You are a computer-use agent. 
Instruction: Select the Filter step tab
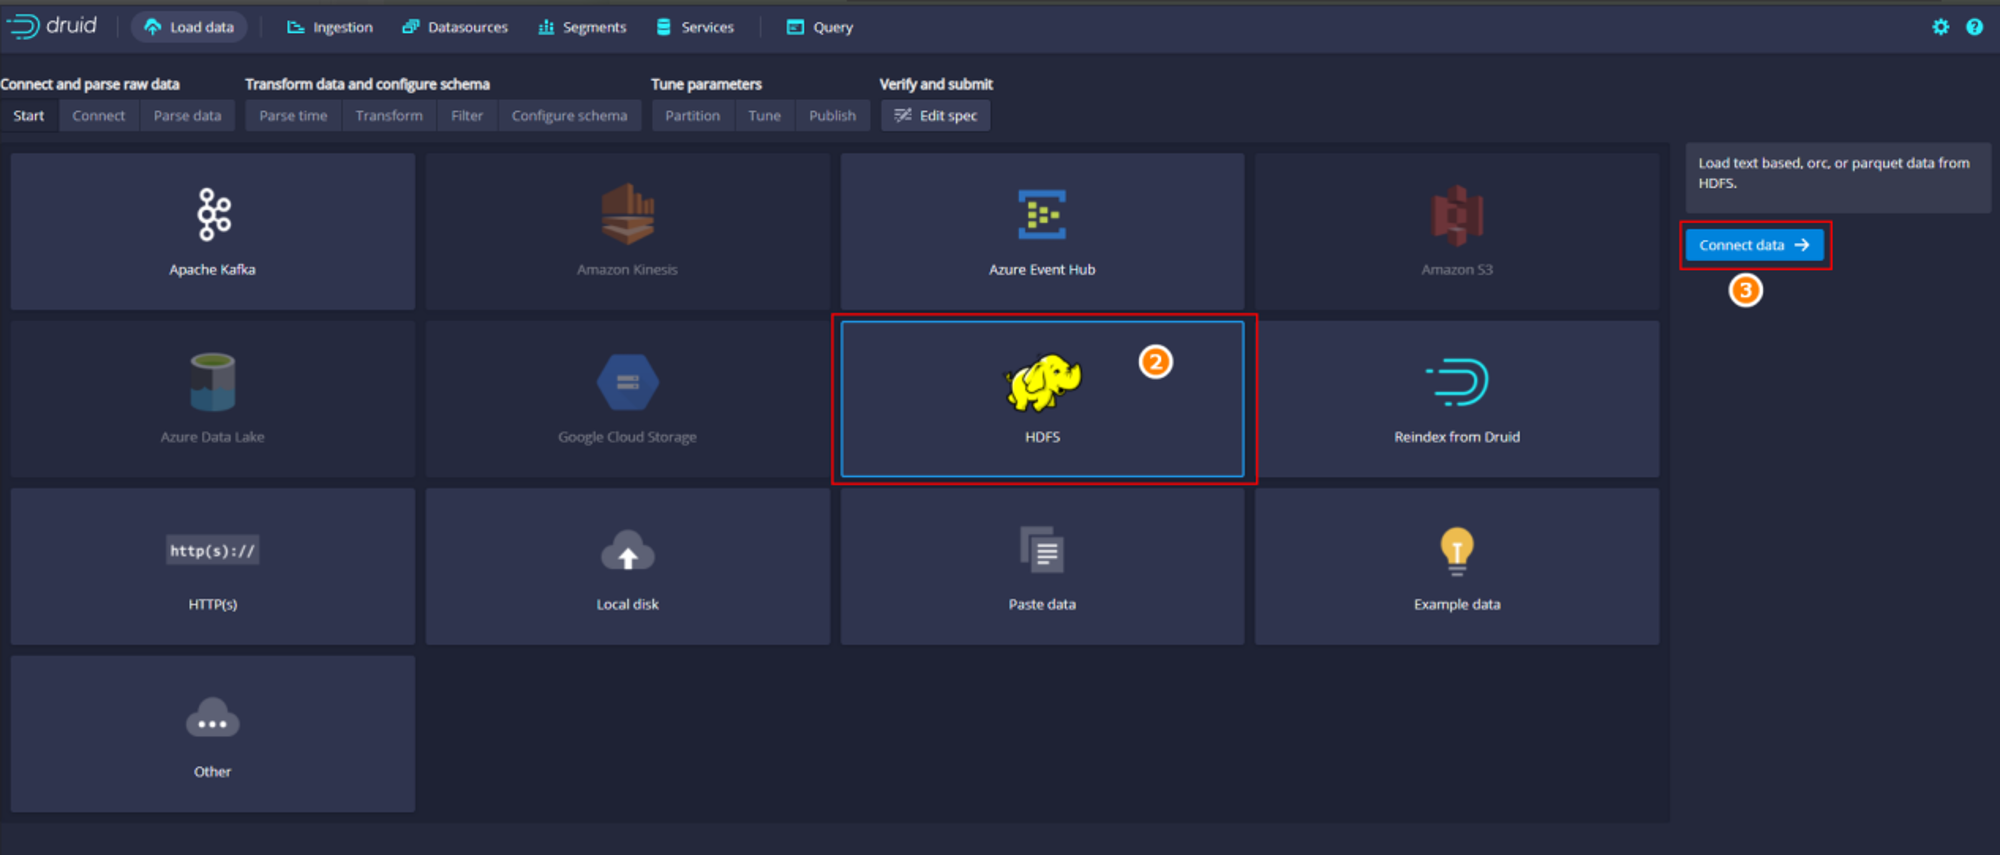coord(467,115)
